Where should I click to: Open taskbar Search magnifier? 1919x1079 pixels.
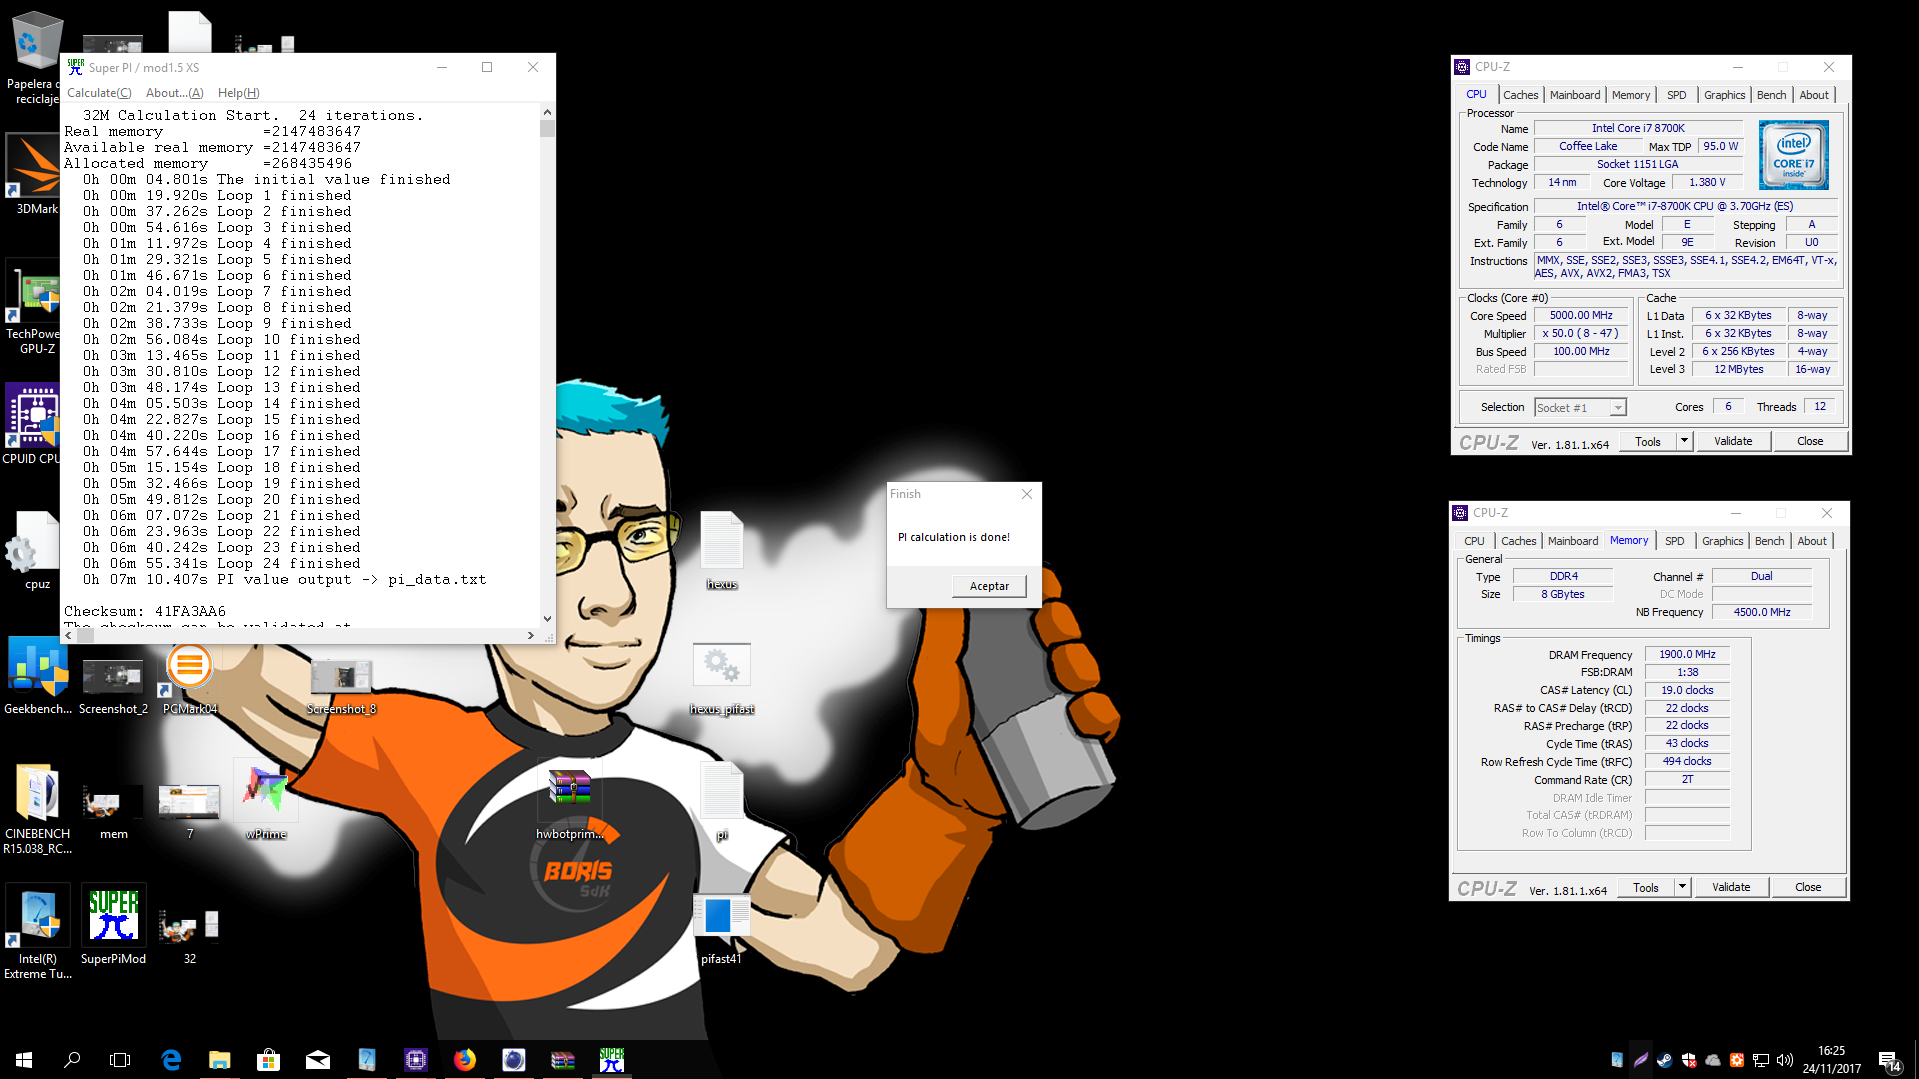tap(72, 1060)
